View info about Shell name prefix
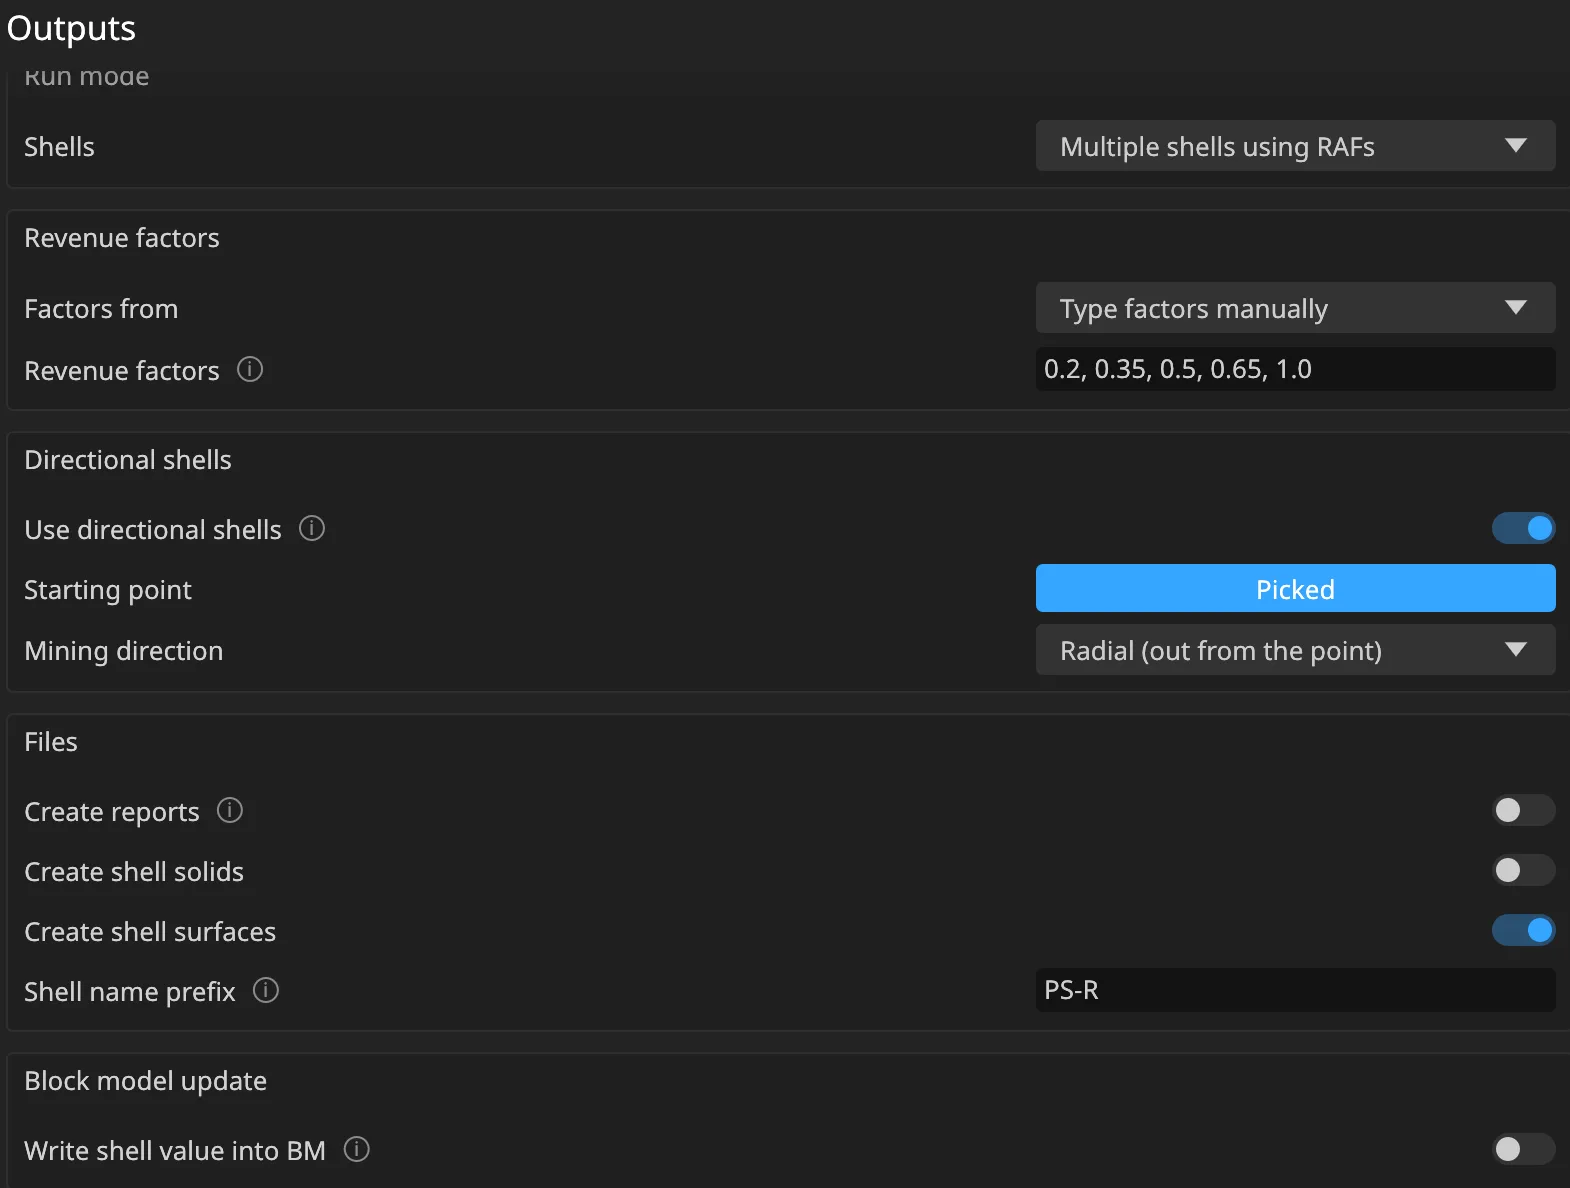 [x=266, y=990]
